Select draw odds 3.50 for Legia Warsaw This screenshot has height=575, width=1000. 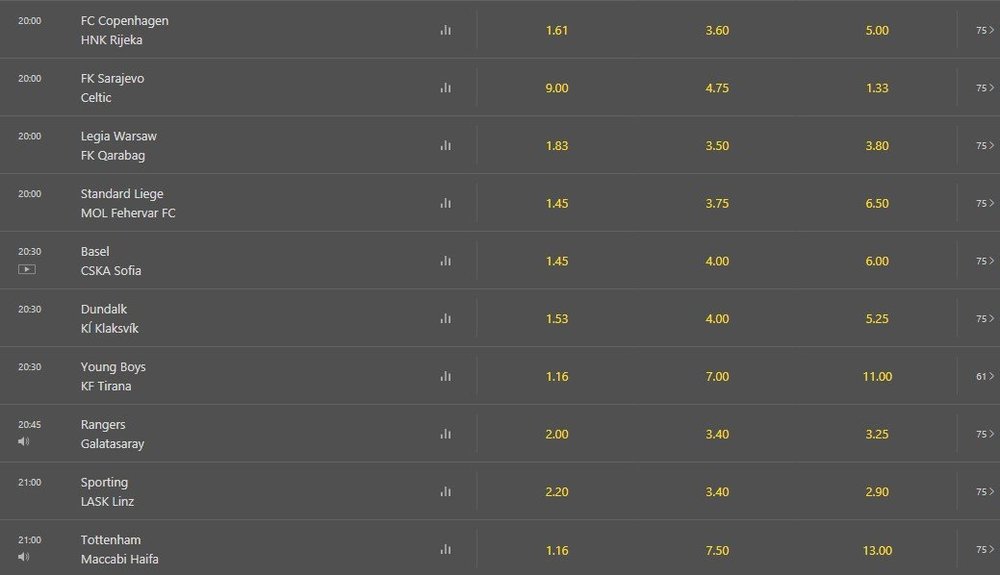pyautogui.click(x=717, y=145)
